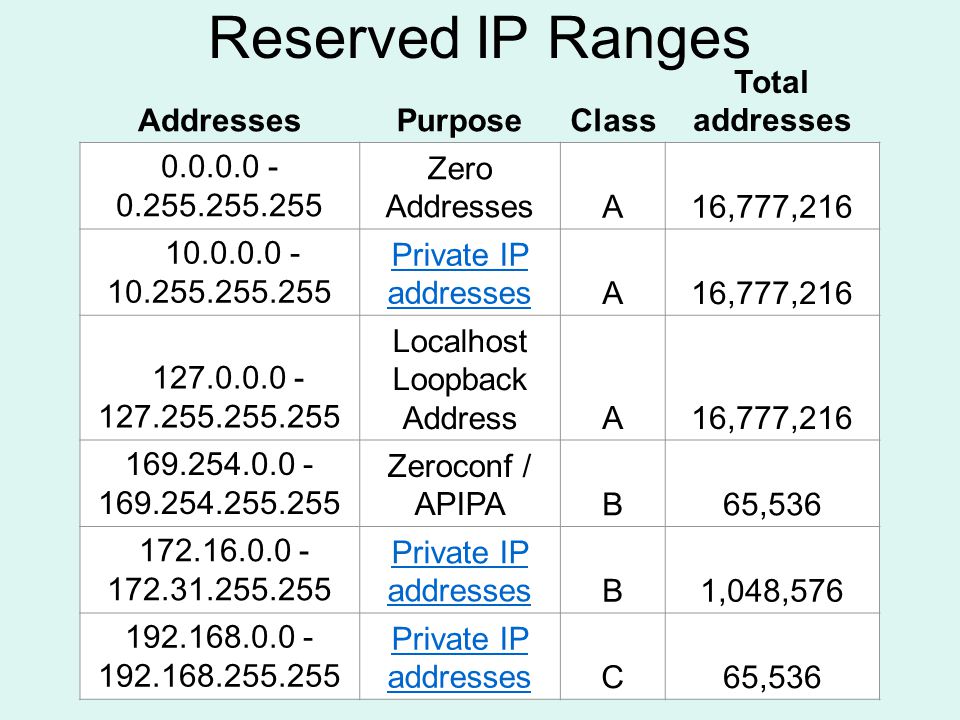Click the 192.168.0.0 - 192.168.255.255 cell
The width and height of the screenshot is (960, 720).
[219, 656]
